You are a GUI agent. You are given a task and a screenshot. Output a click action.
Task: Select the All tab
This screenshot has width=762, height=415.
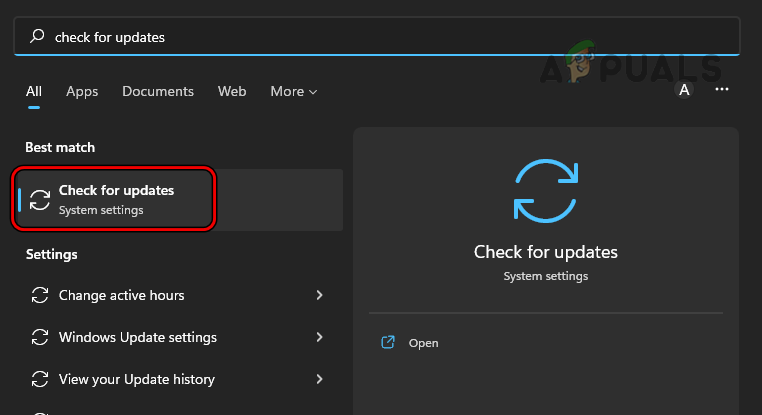(x=34, y=91)
